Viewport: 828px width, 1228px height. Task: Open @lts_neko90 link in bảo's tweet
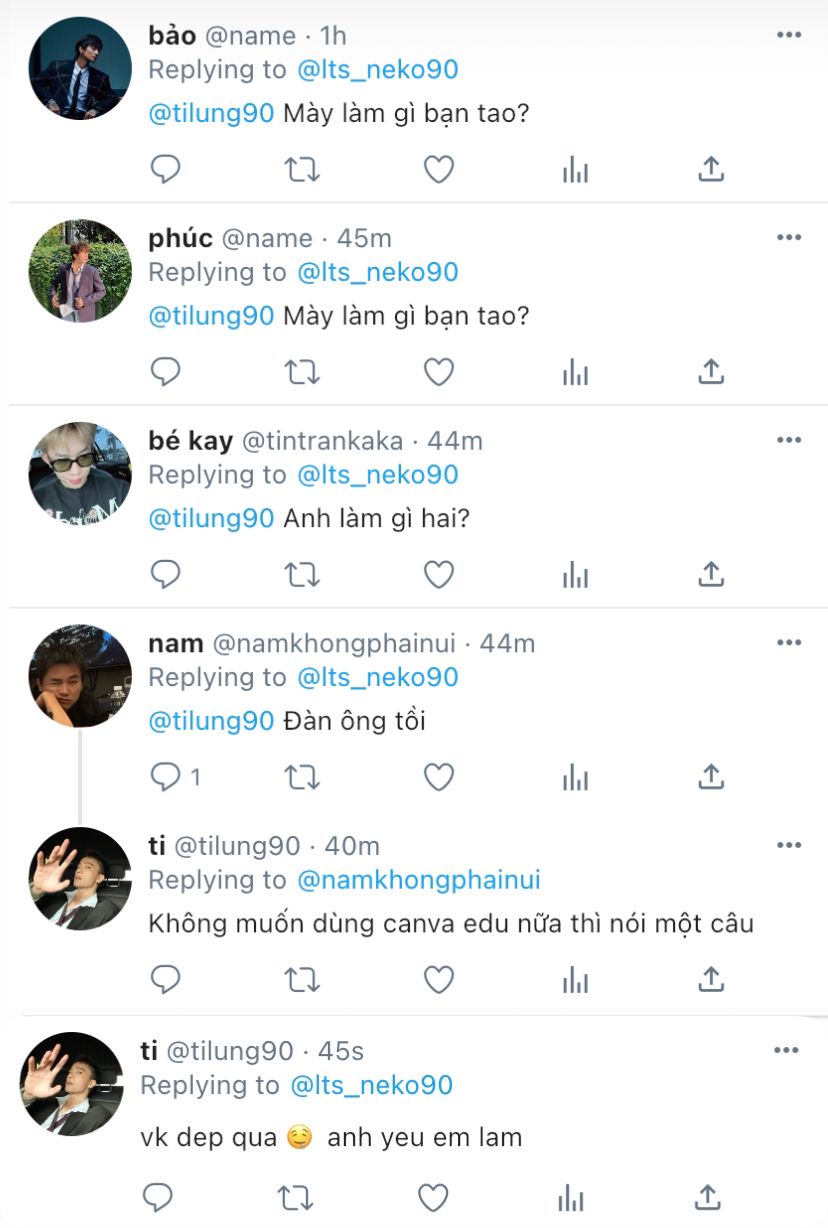pyautogui.click(x=377, y=69)
